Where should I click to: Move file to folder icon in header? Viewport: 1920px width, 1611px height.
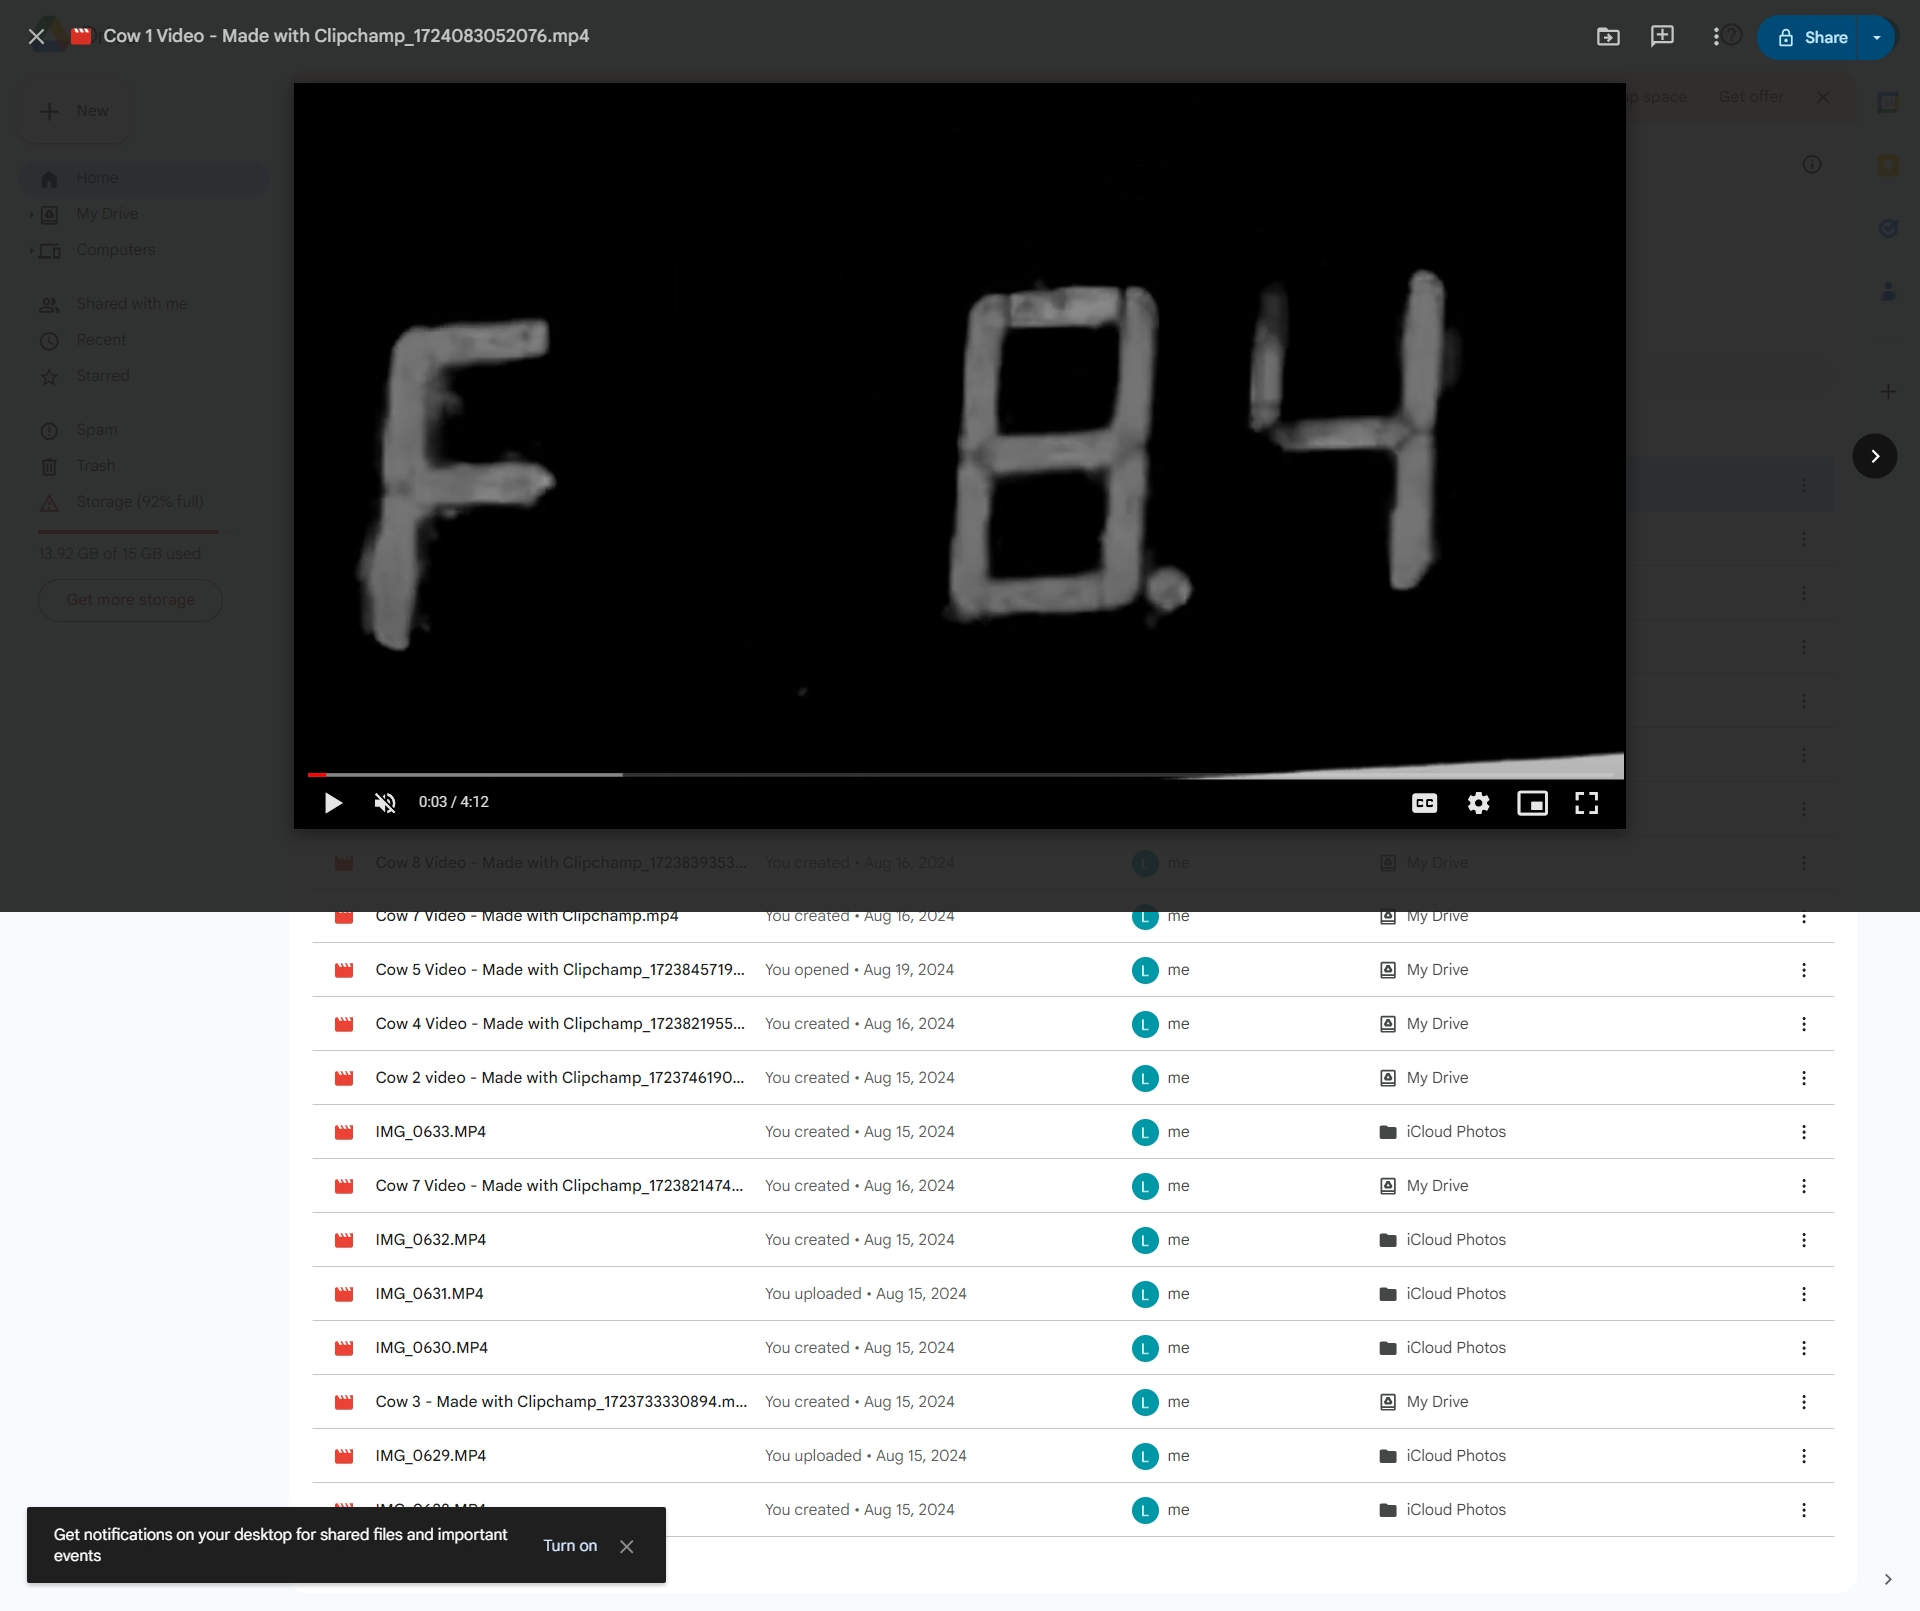1608,37
